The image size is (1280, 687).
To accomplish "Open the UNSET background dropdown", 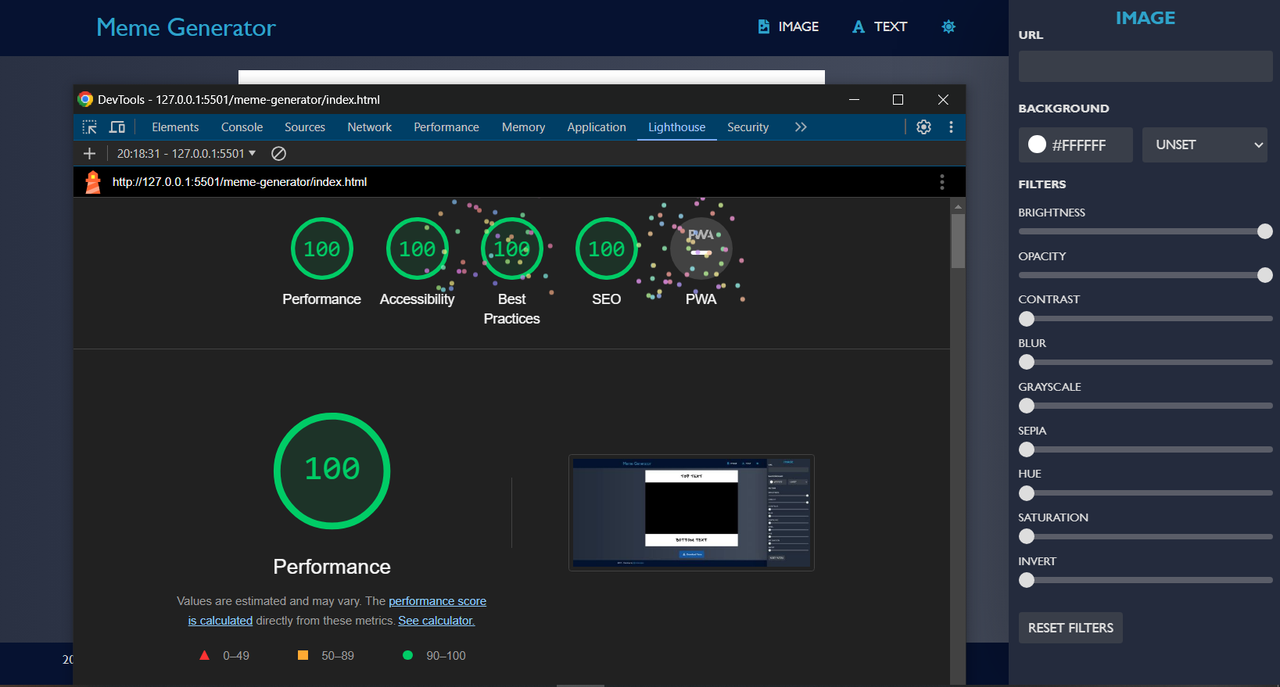I will coord(1205,145).
